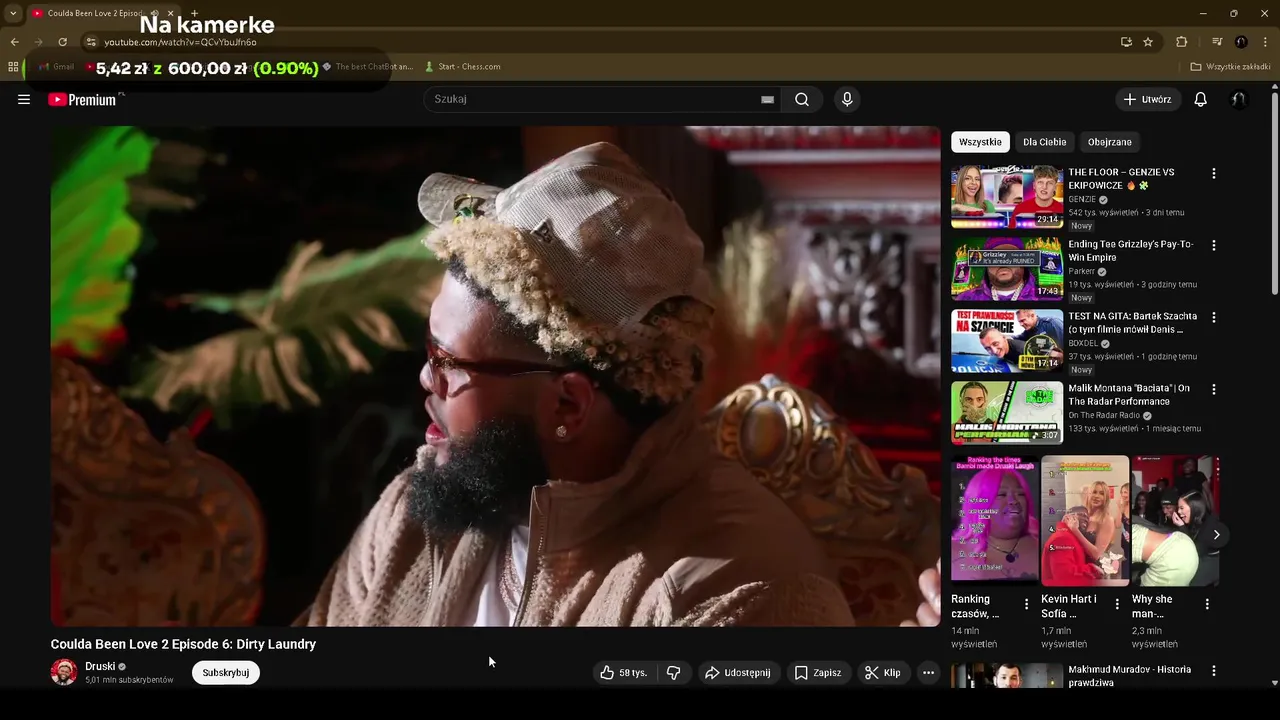The width and height of the screenshot is (1280, 720).
Task: Open Malik Montana "Baciata" thumbnail
Action: (1007, 413)
